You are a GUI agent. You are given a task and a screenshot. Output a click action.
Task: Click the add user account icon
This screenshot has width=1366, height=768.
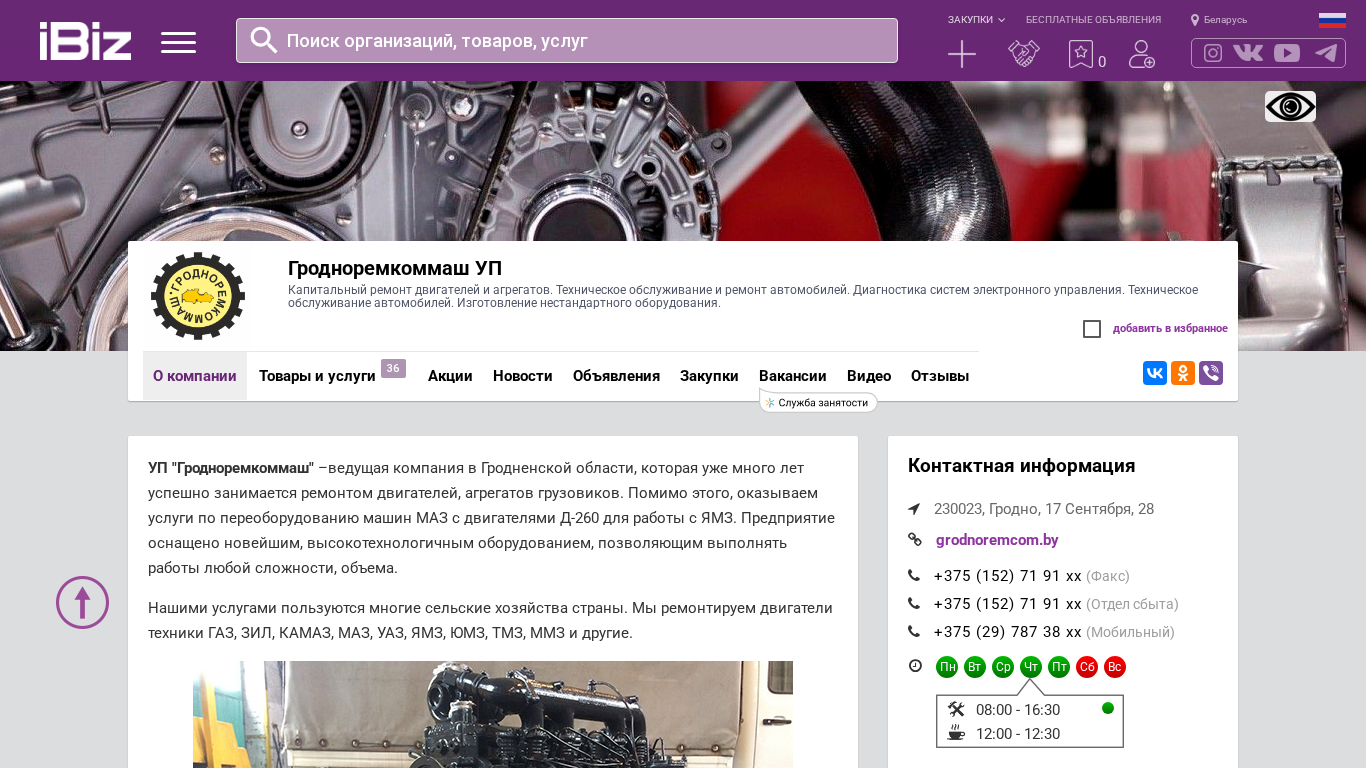1142,54
